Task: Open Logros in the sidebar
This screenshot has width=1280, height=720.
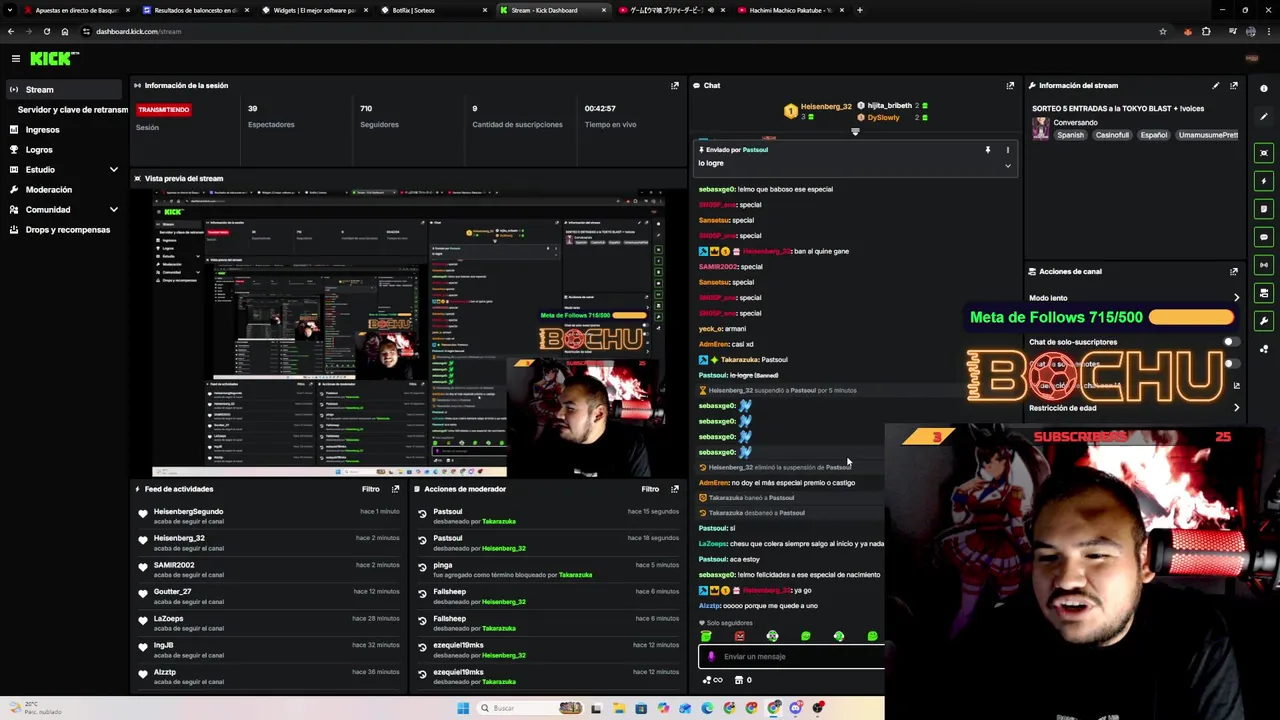Action: (39, 150)
